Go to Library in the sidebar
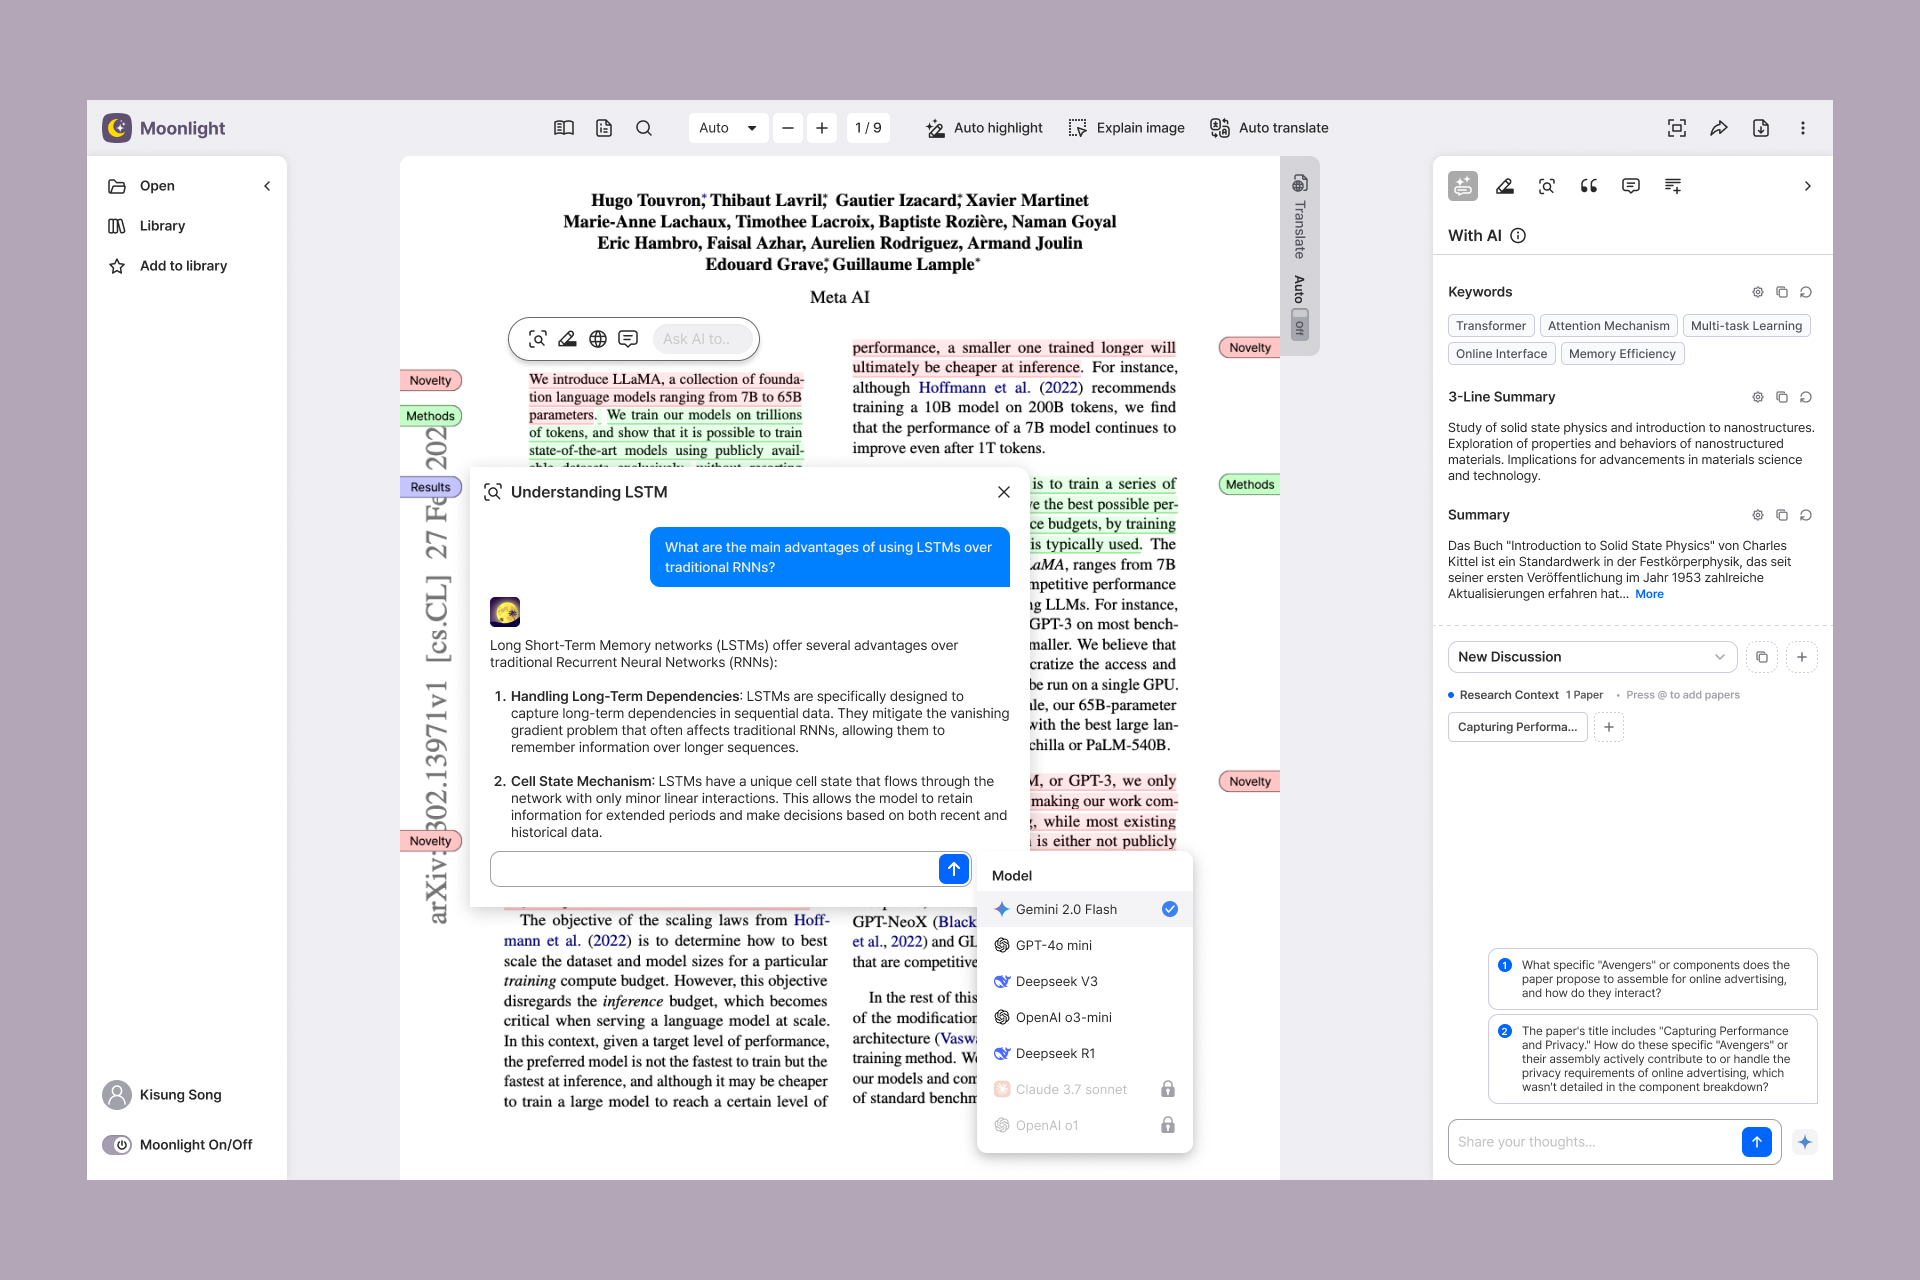Image resolution: width=1920 pixels, height=1280 pixels. click(162, 226)
